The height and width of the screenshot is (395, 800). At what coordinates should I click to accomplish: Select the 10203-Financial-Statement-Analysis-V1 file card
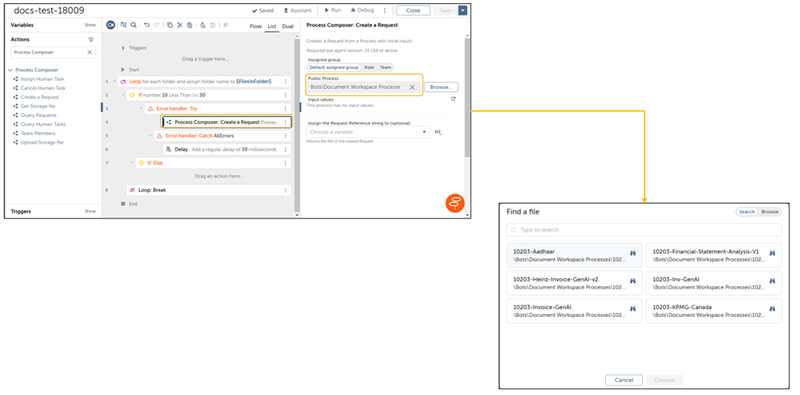714,256
